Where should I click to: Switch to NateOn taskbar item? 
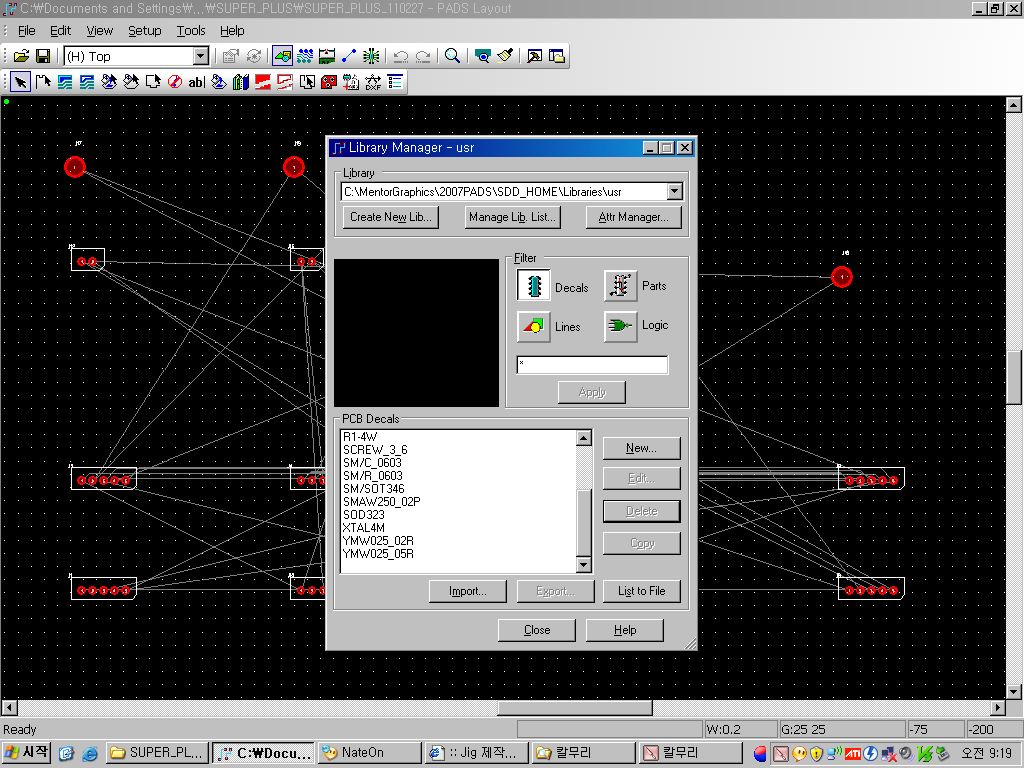coord(370,753)
